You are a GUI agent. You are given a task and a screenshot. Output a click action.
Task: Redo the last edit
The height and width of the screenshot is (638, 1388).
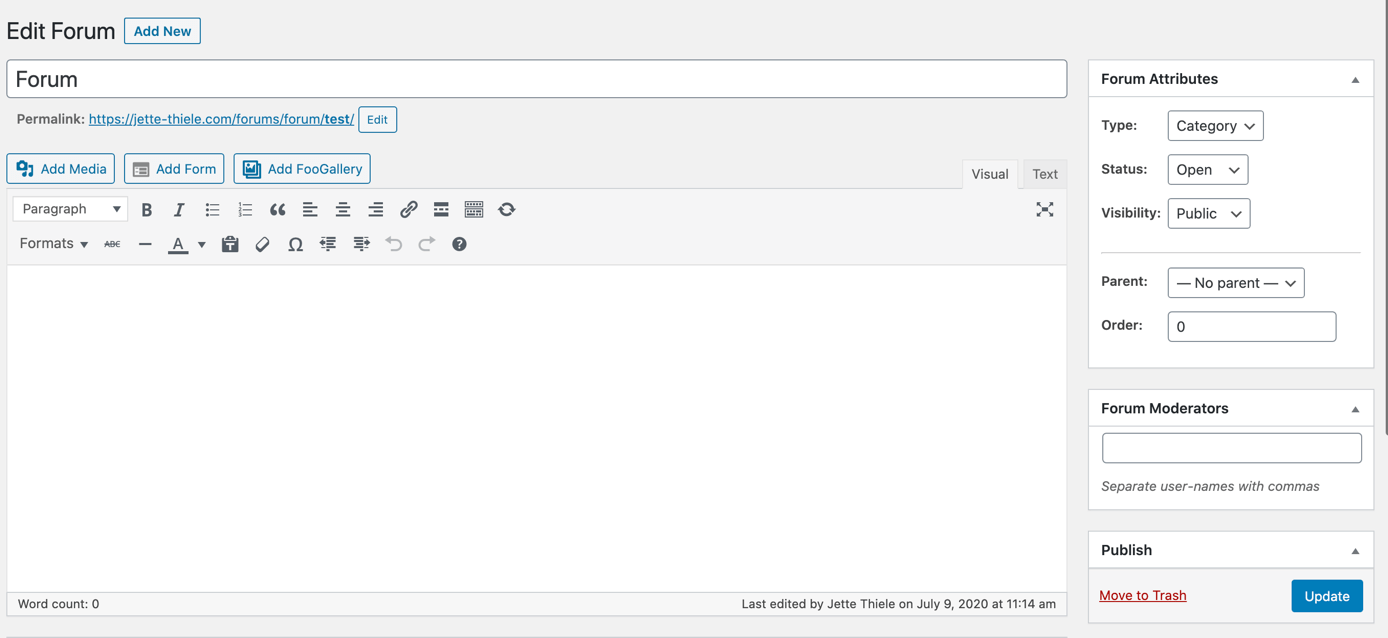pos(427,244)
